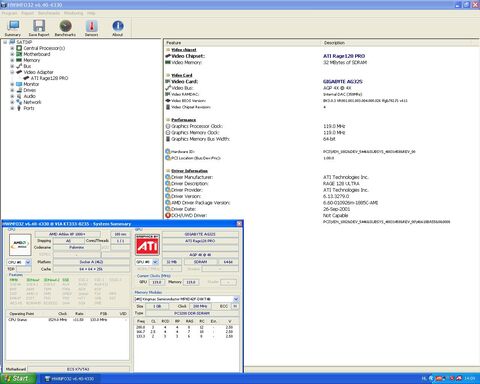Click the Network tree icon

[x=19, y=102]
